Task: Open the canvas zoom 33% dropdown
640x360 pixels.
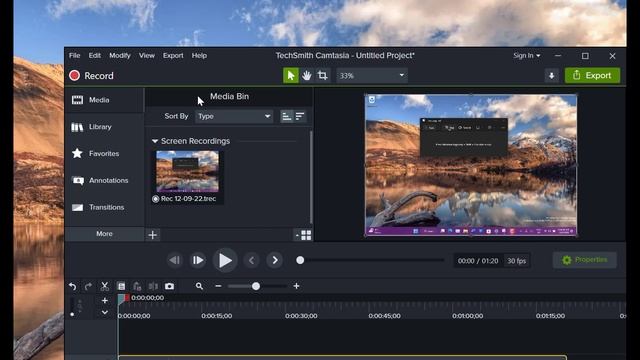Action: pos(371,76)
